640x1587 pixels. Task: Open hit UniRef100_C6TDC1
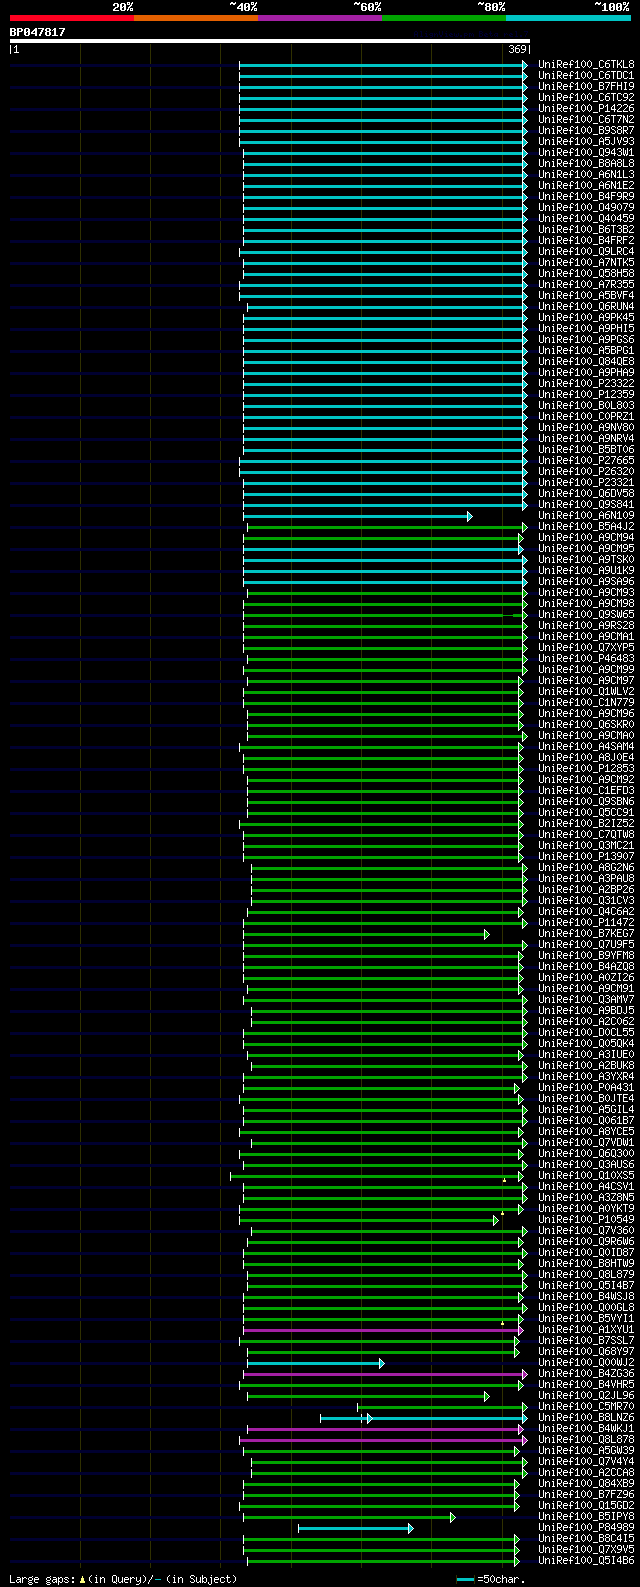click(x=586, y=76)
